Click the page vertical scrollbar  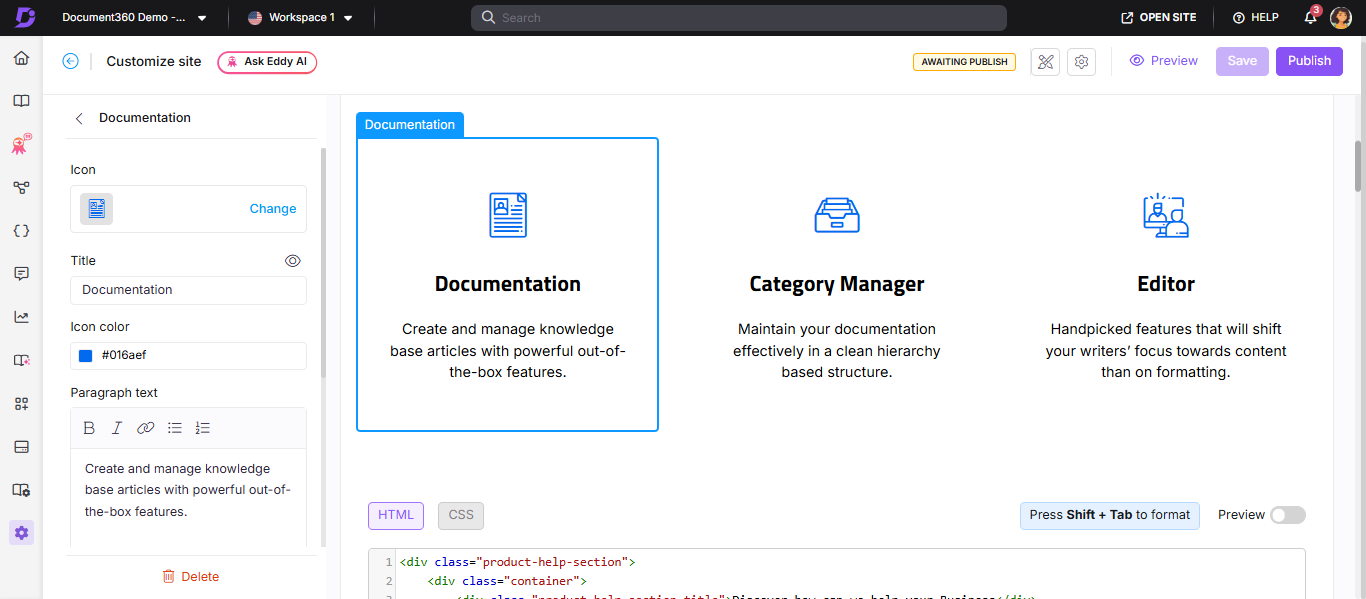tap(1358, 166)
